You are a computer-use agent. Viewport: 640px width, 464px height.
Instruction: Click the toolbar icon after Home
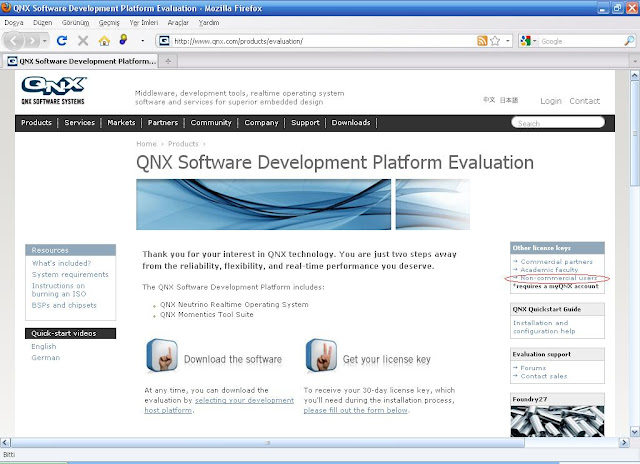click(x=123, y=40)
